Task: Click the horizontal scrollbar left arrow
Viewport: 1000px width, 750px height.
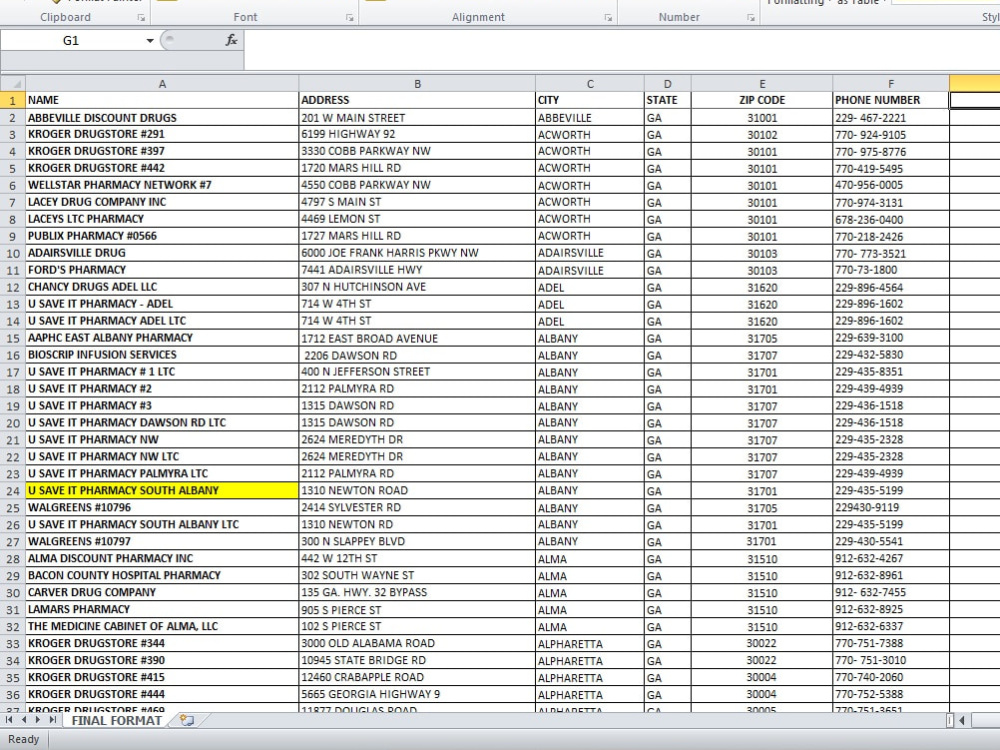Action: [962, 720]
